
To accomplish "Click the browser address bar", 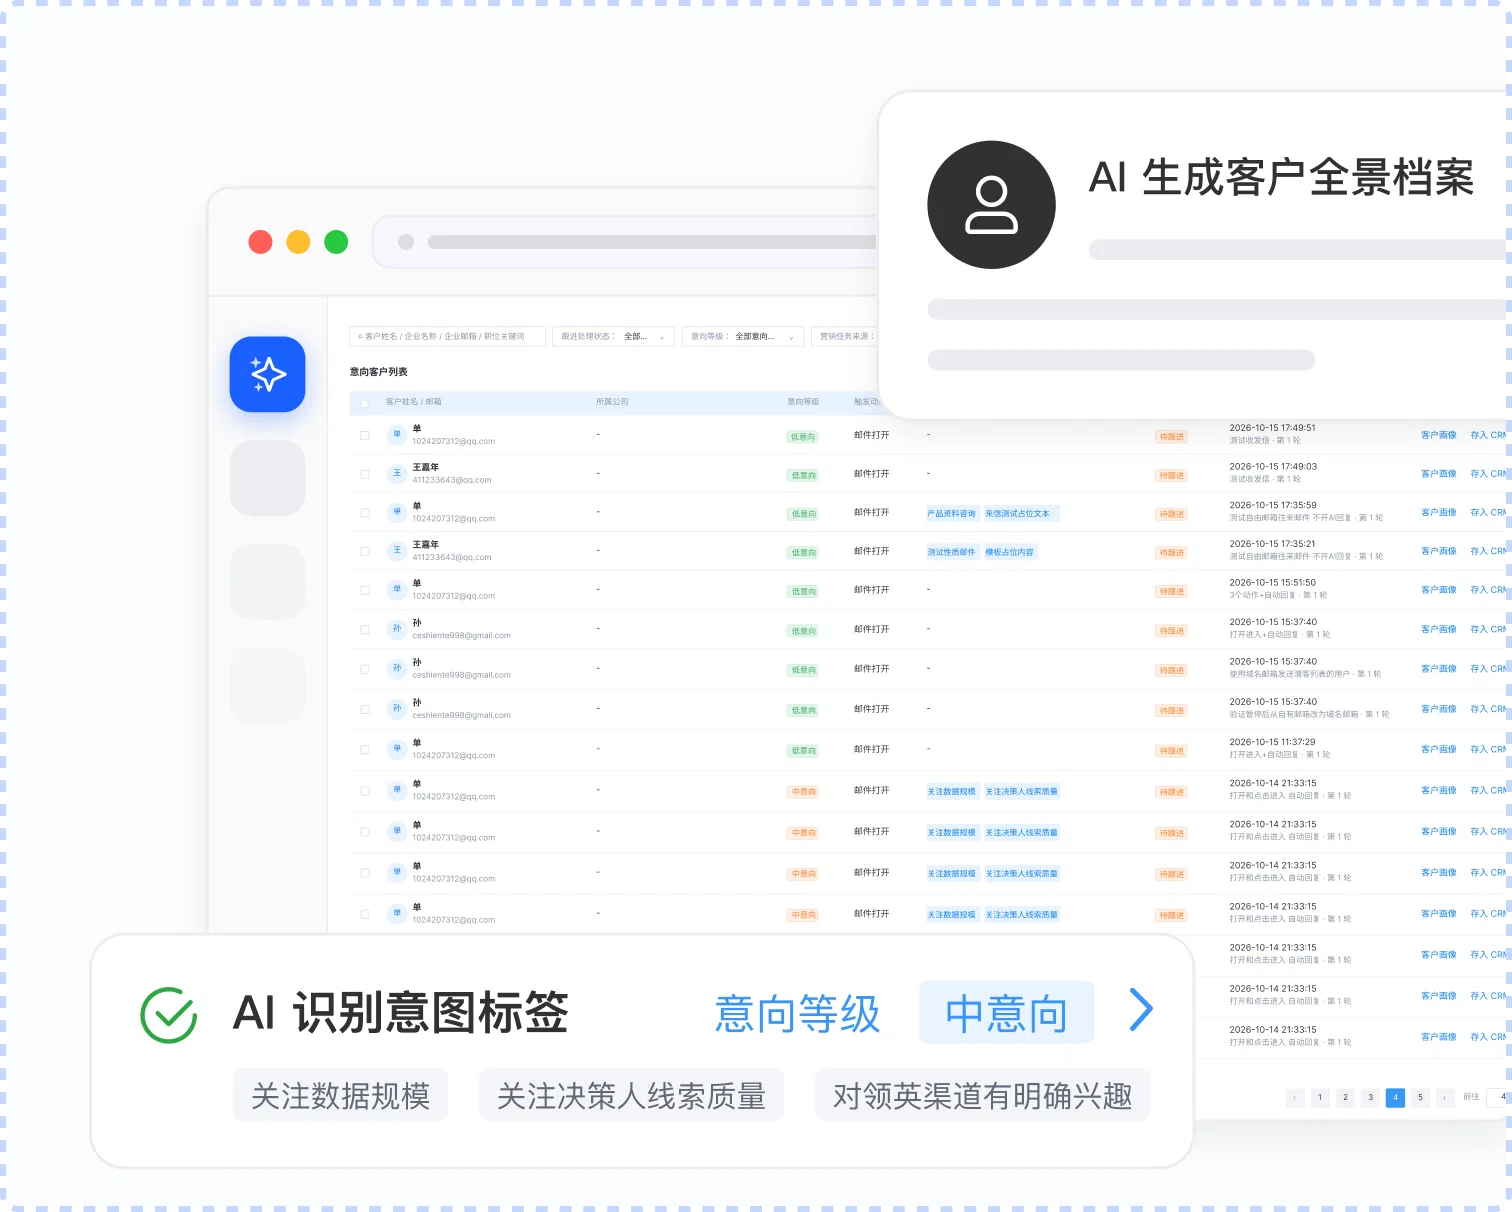I will pos(626,242).
